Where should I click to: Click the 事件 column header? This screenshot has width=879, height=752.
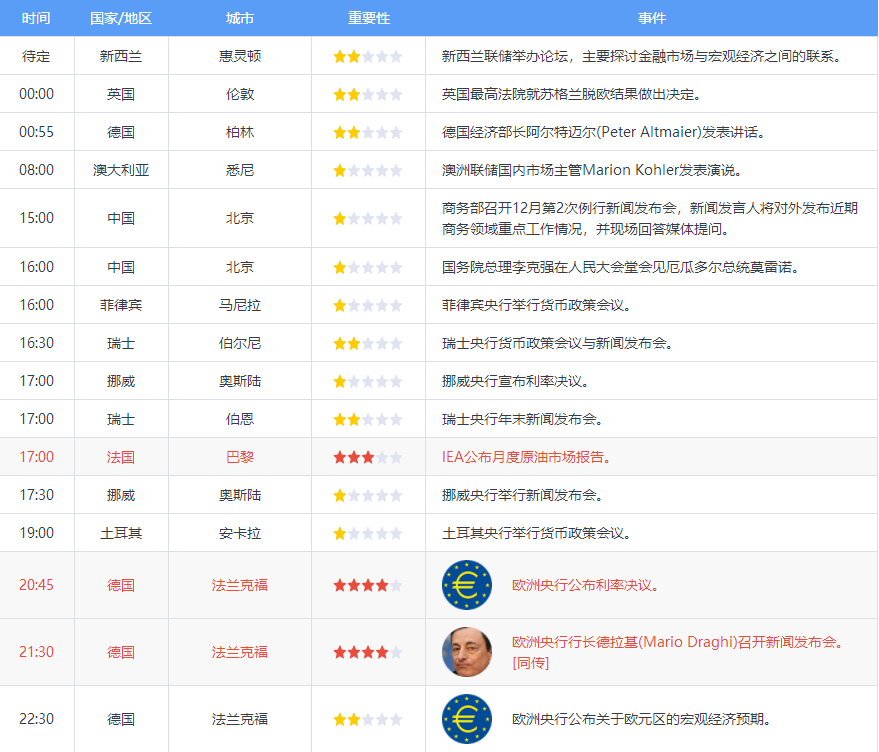pos(652,19)
